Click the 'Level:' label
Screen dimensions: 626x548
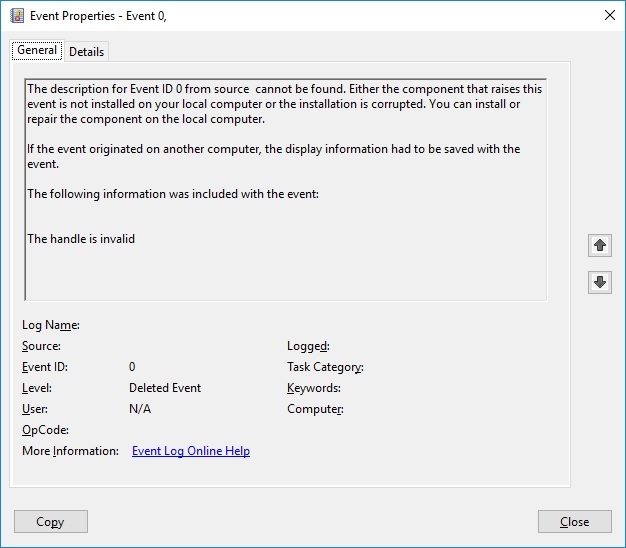coord(37,388)
